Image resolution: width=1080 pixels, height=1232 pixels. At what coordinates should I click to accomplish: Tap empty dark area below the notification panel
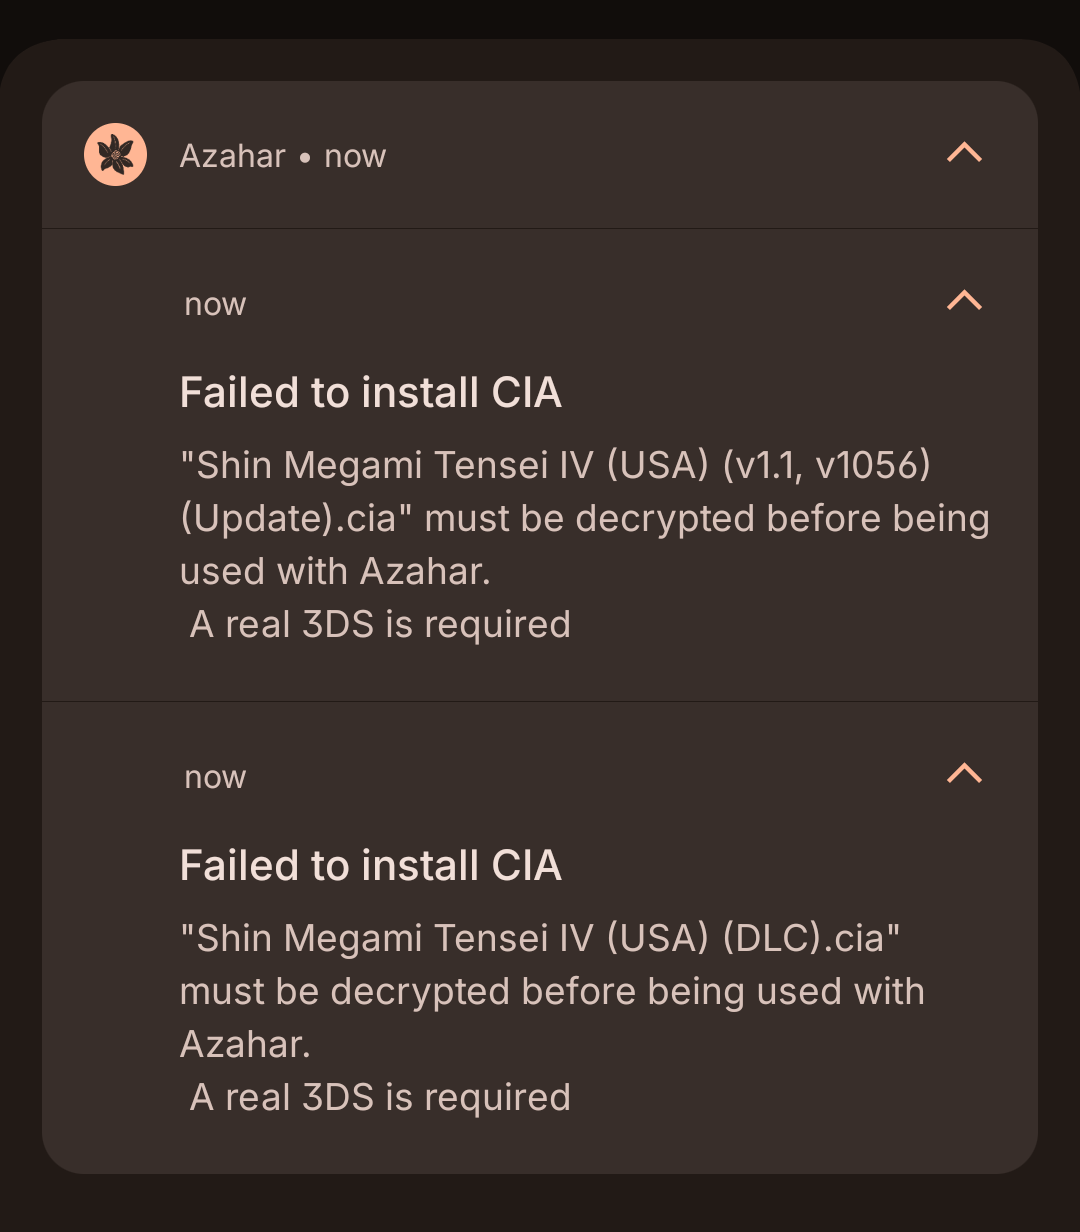pyautogui.click(x=540, y=1205)
